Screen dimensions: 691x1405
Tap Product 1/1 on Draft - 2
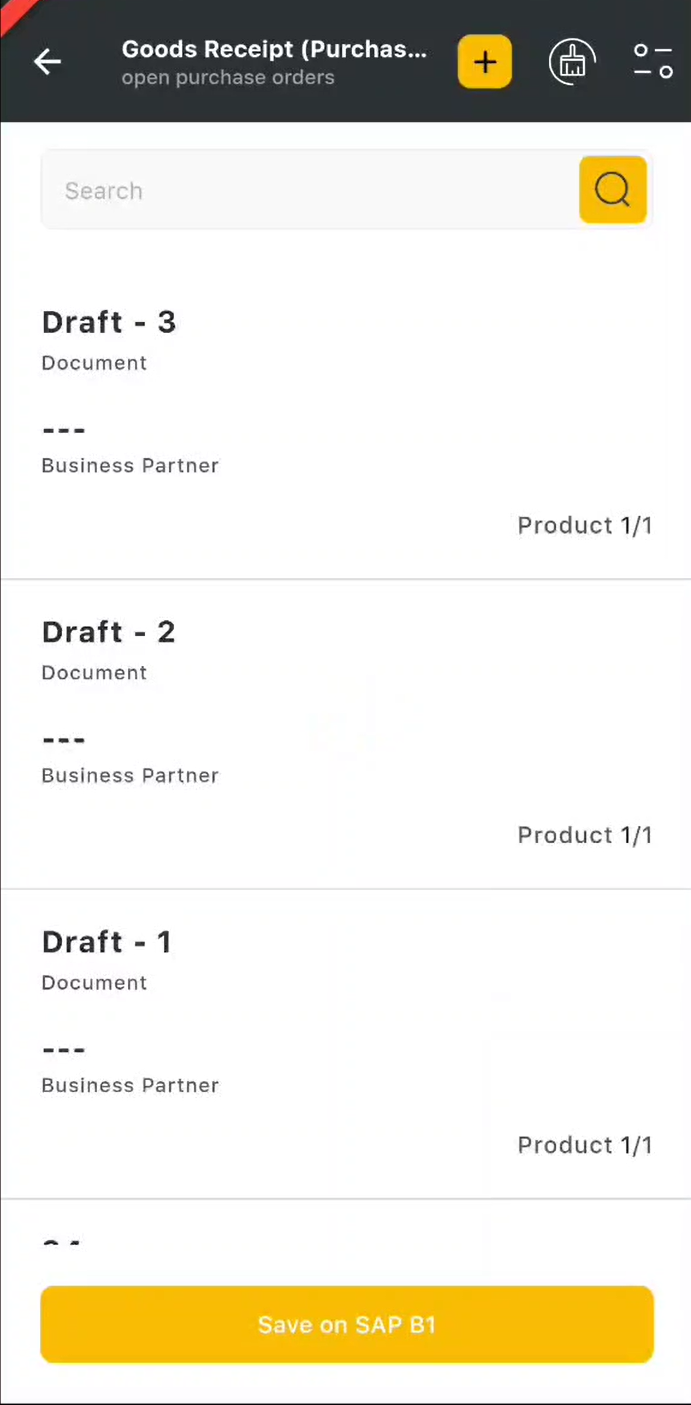point(584,836)
